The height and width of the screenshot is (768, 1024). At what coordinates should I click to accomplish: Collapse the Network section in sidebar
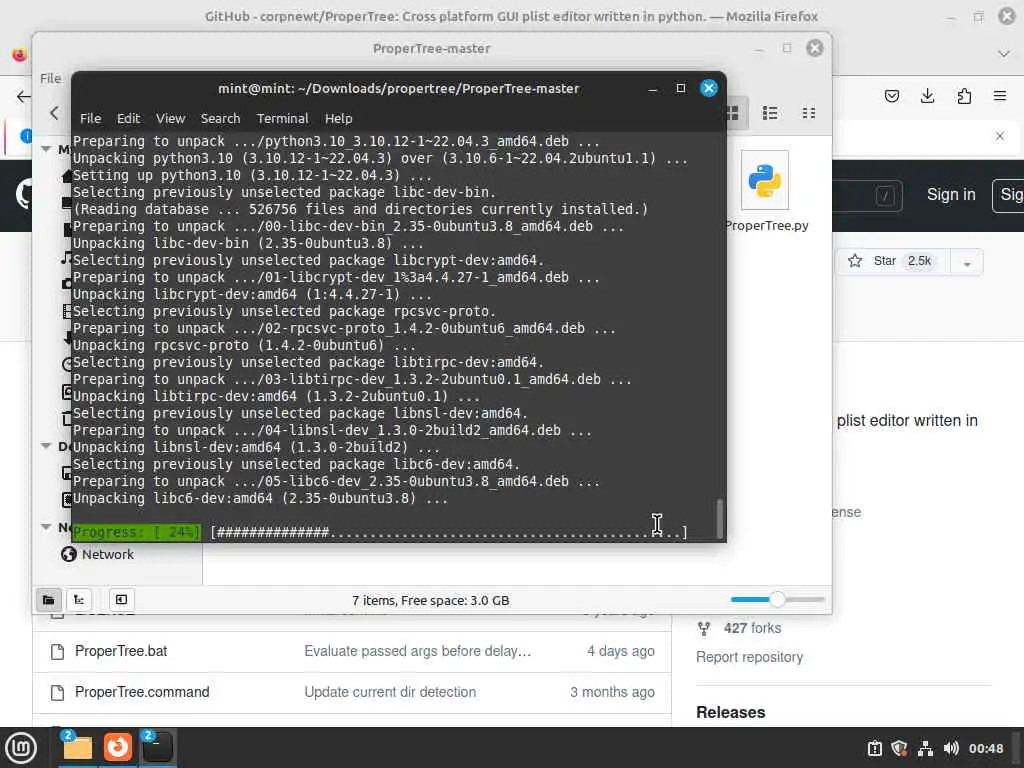click(46, 526)
